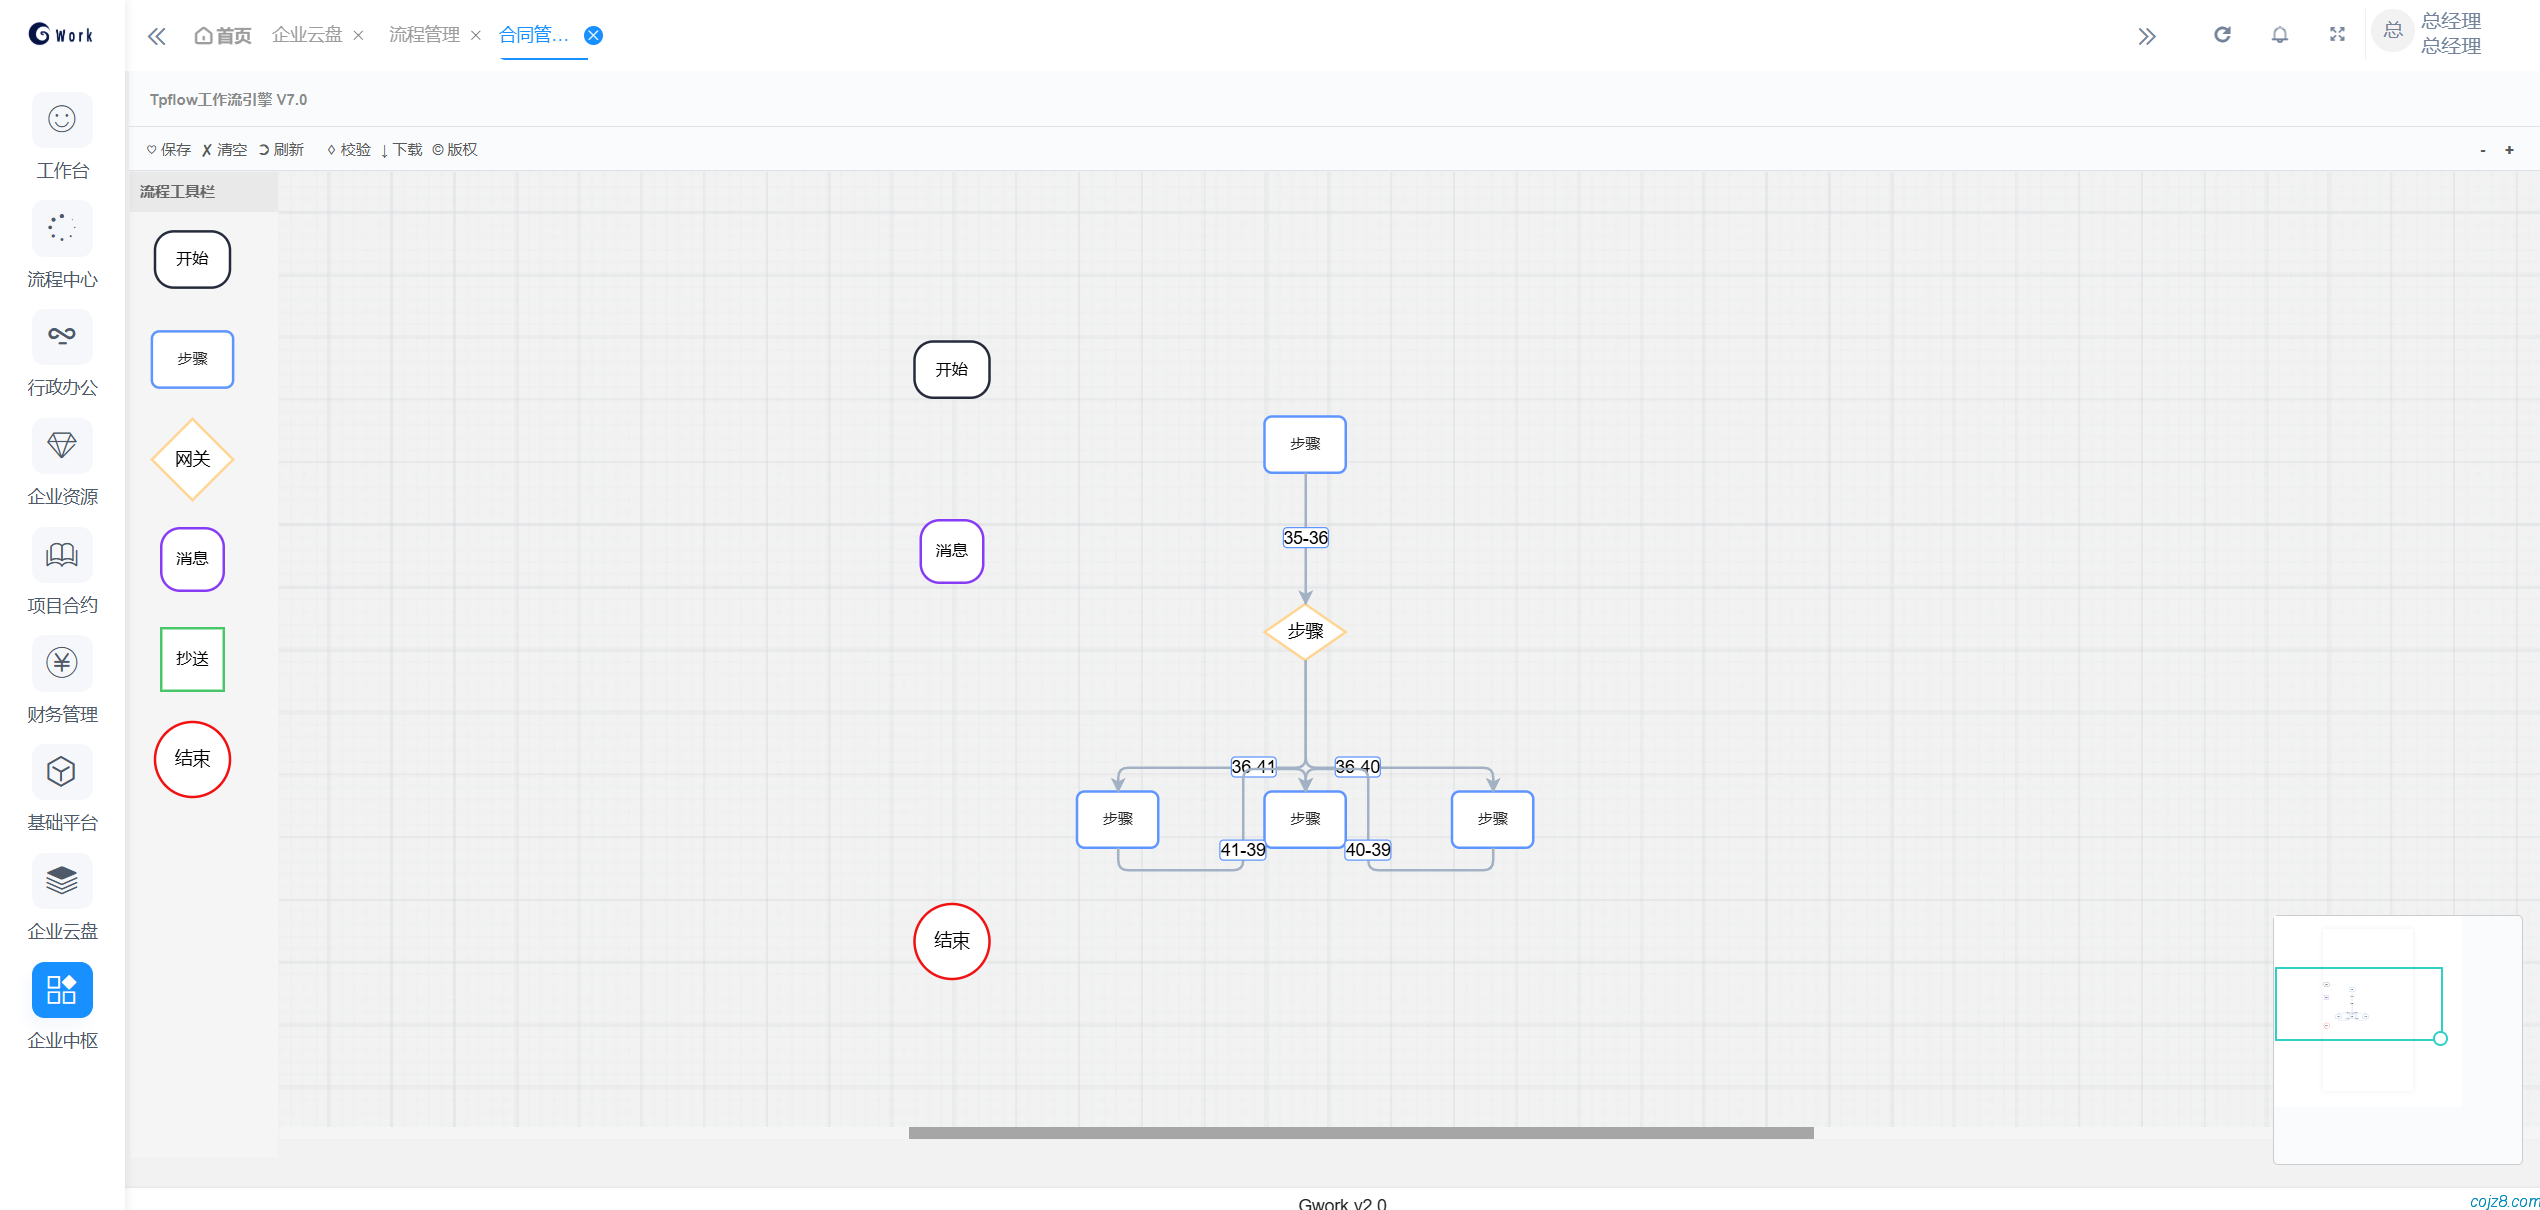
Task: Open the 工作台 sidebar icon
Action: pyautogui.click(x=62, y=120)
